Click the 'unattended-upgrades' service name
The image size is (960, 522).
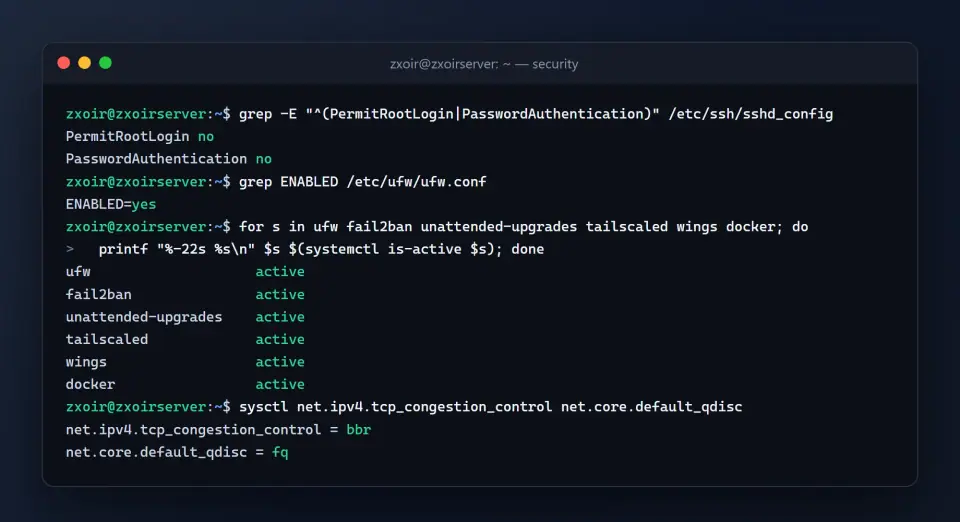coord(144,317)
